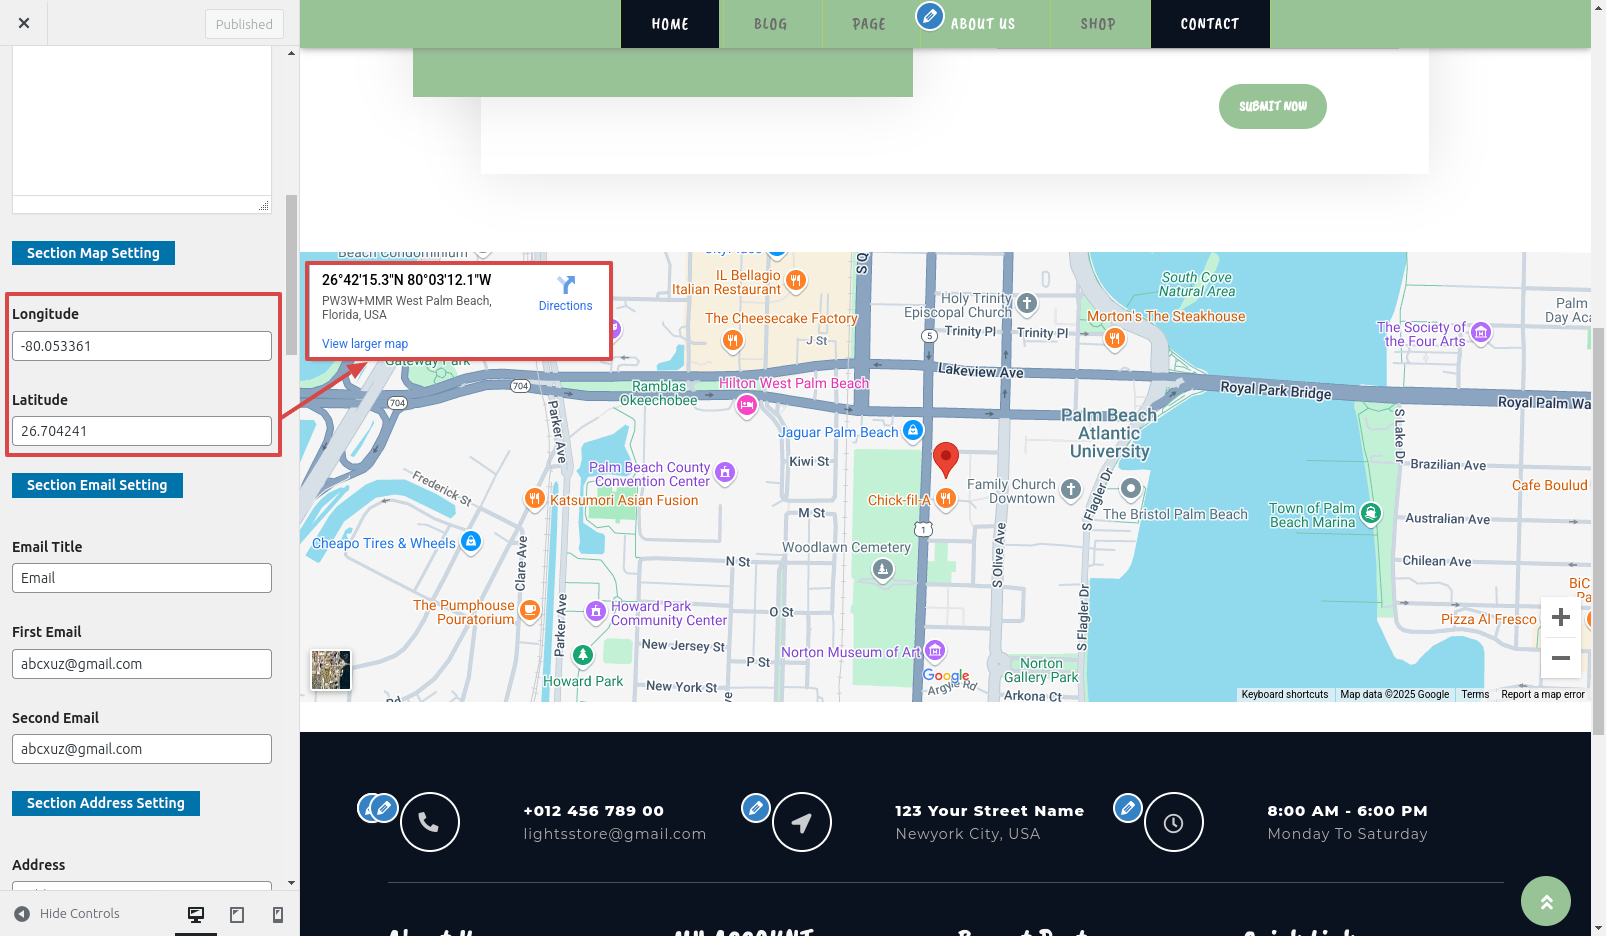Open the Section Address Setting heading
Image resolution: width=1606 pixels, height=936 pixels.
pyautogui.click(x=106, y=803)
